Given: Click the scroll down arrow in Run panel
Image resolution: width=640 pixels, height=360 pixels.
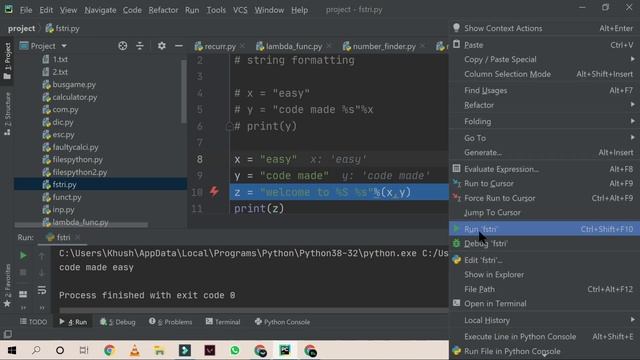Looking at the screenshot, I should tap(42, 272).
